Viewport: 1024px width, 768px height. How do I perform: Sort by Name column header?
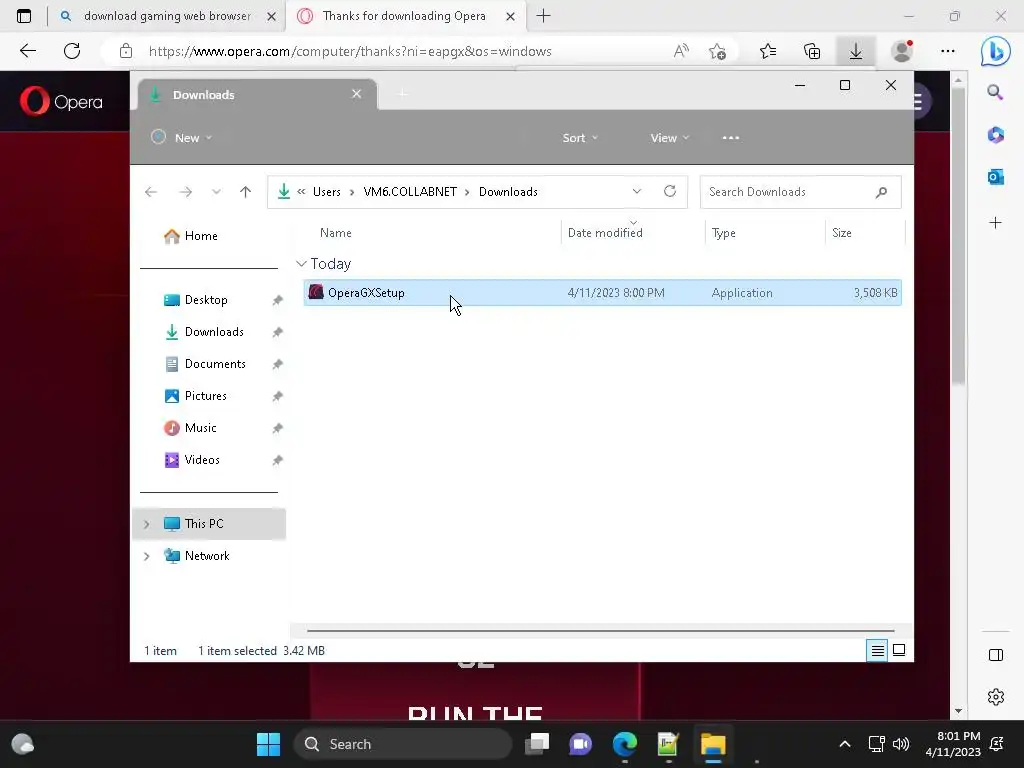(336, 232)
